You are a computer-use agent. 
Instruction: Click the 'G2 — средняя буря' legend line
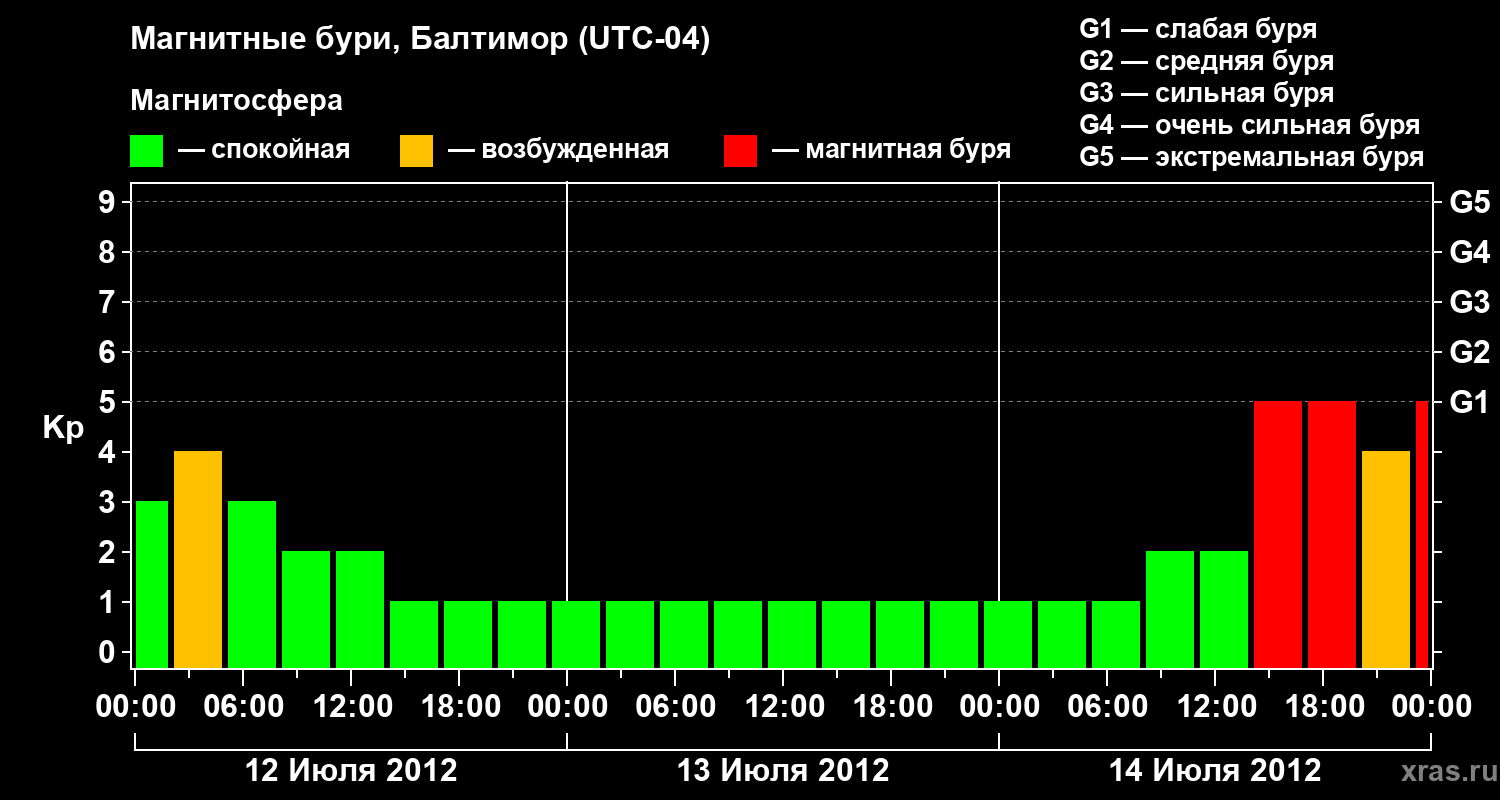point(1207,61)
